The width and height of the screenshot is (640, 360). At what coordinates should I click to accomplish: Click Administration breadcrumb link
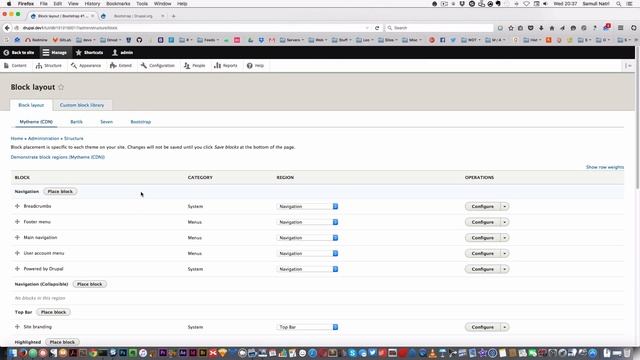(x=44, y=138)
